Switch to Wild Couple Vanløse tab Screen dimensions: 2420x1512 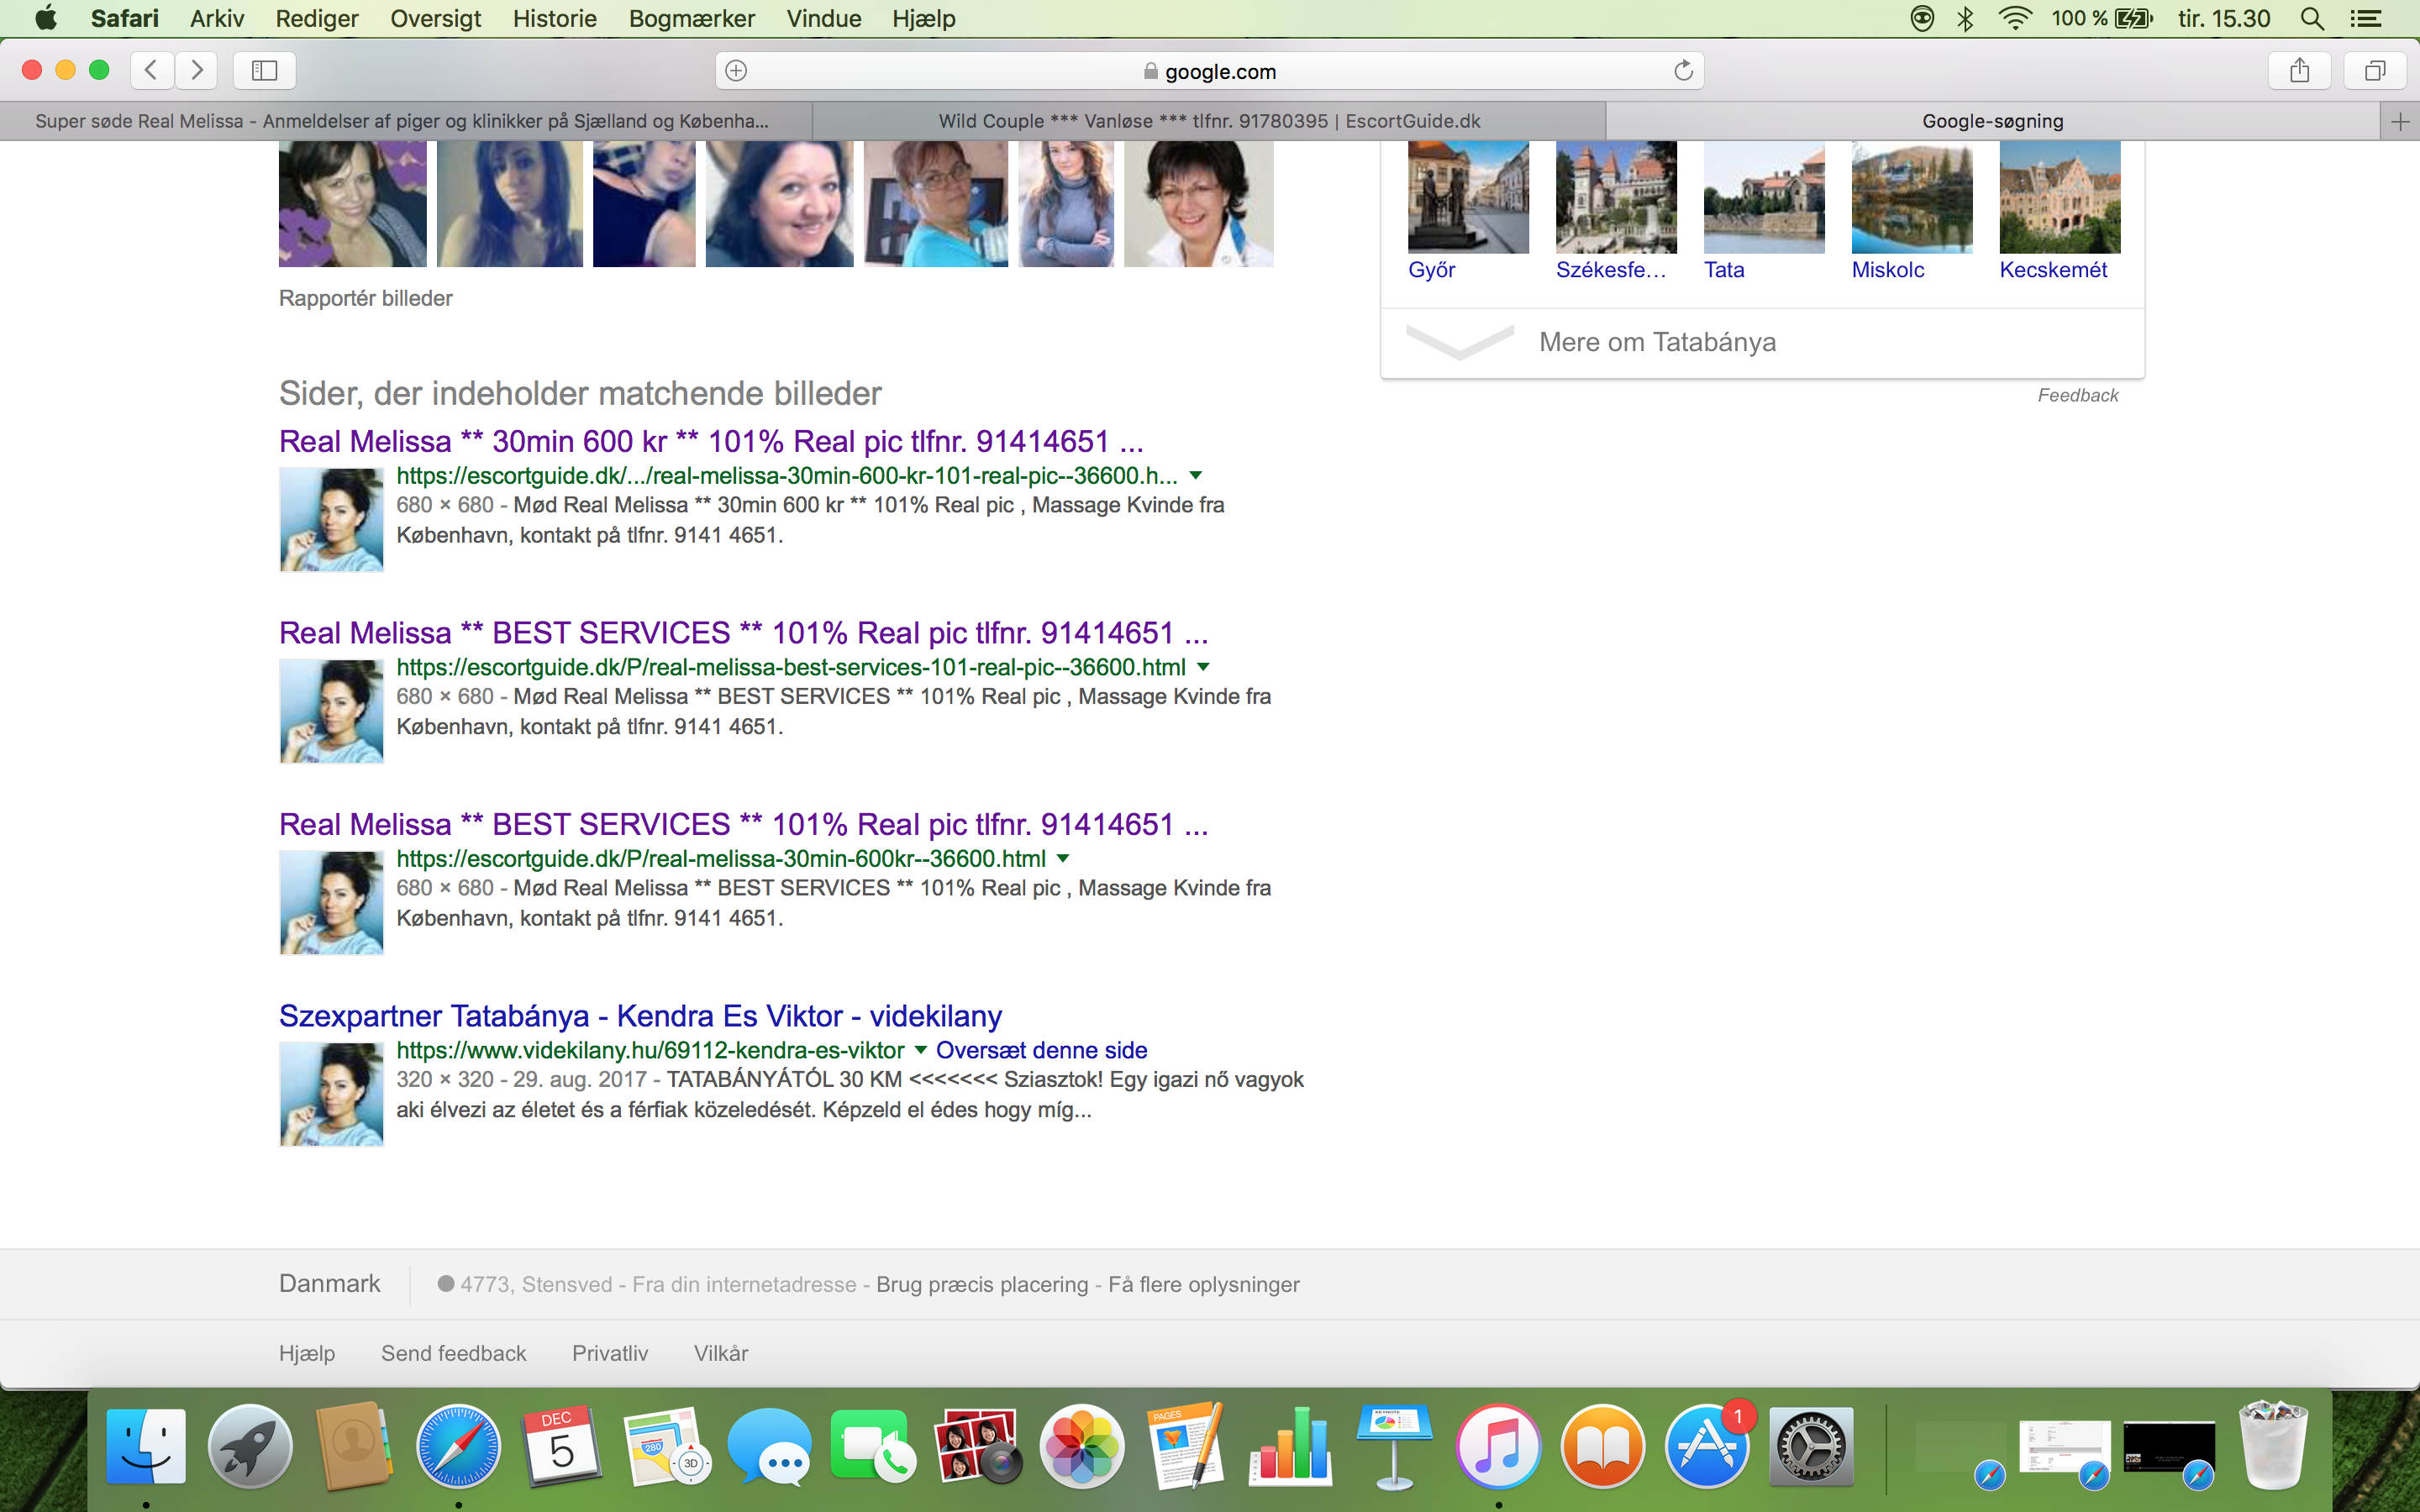(x=1209, y=121)
